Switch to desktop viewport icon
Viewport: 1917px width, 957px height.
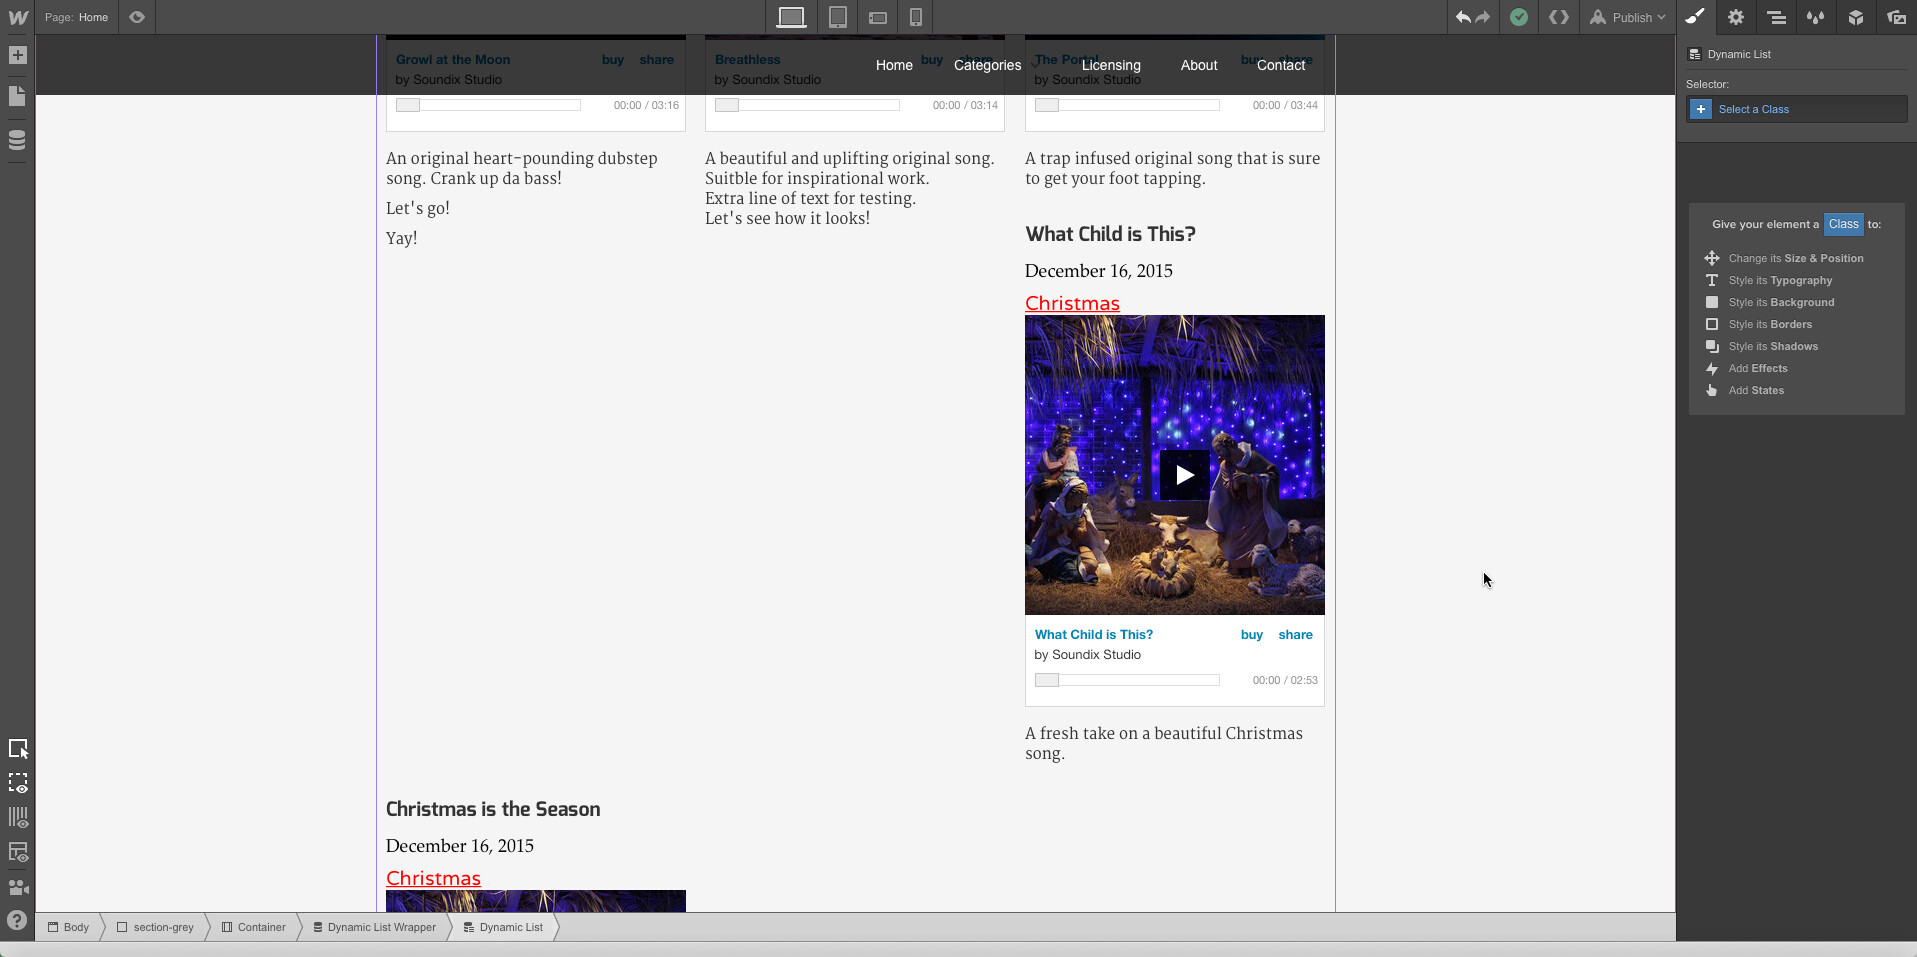tap(791, 17)
